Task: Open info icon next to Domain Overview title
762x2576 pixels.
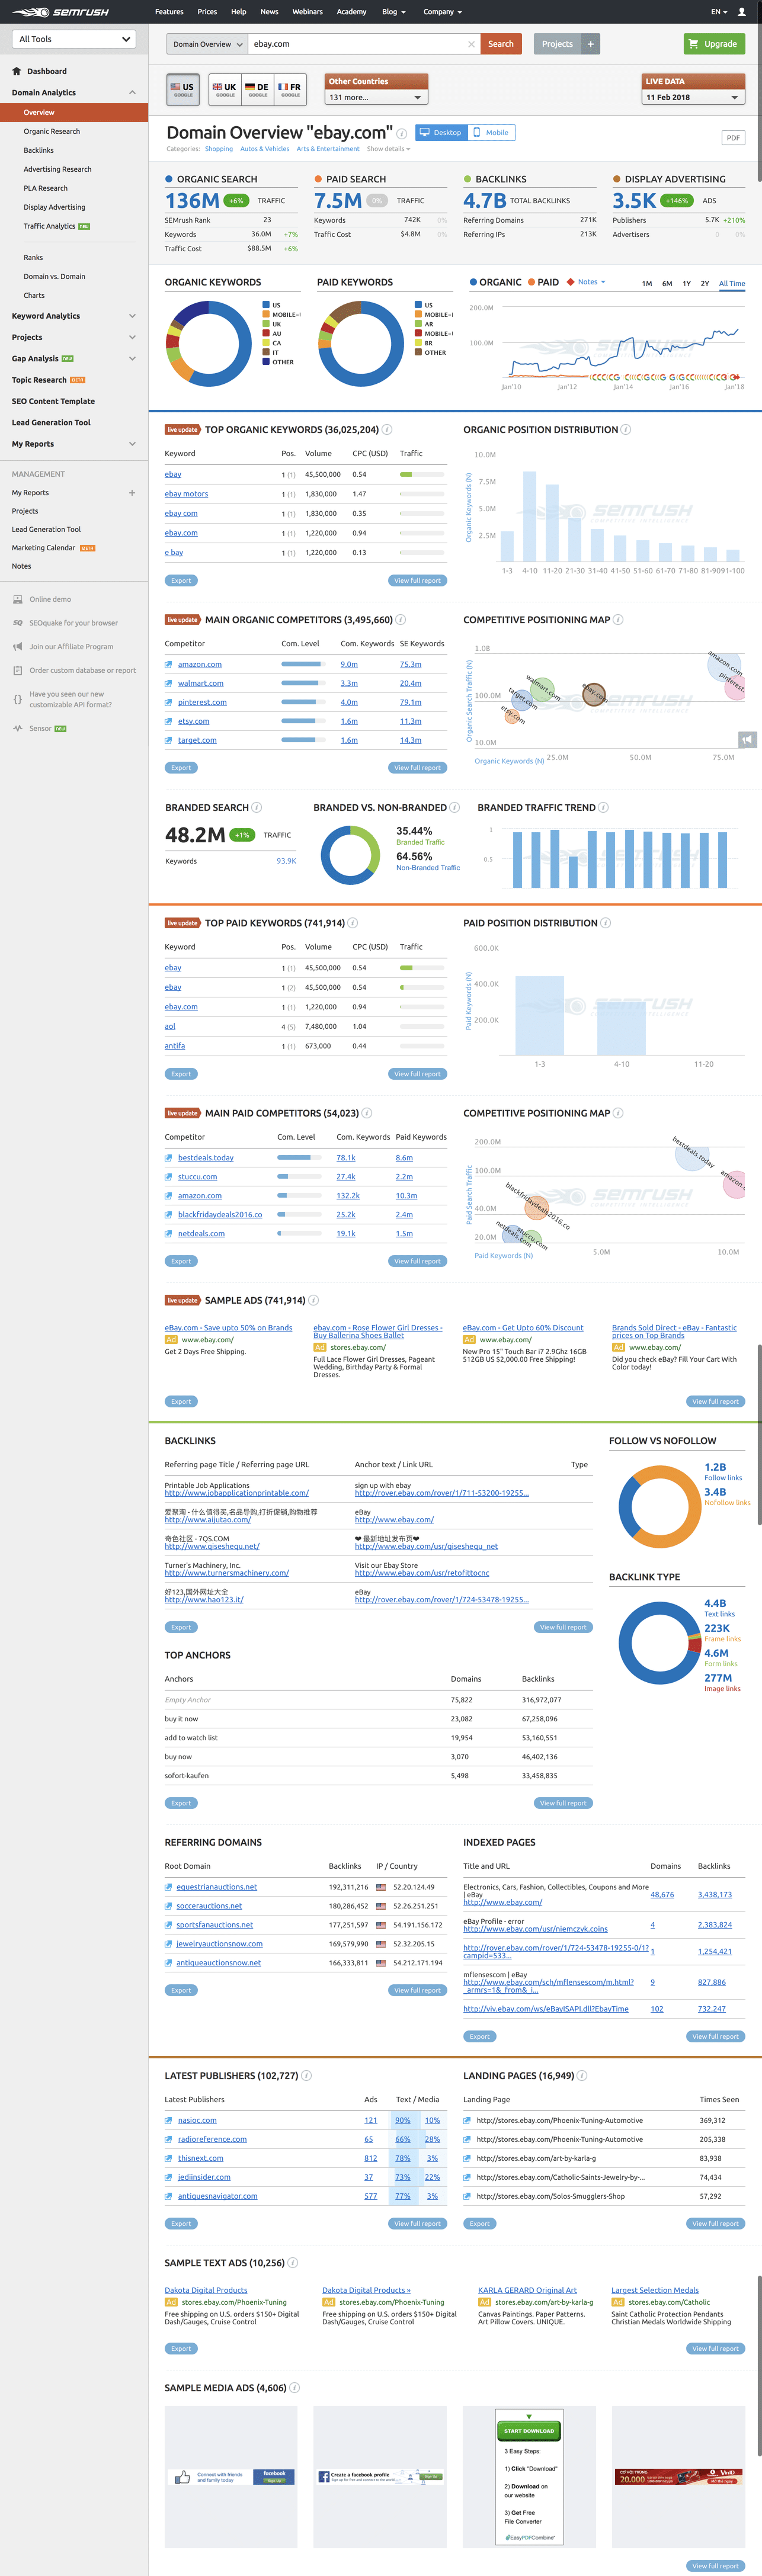Action: pos(402,133)
